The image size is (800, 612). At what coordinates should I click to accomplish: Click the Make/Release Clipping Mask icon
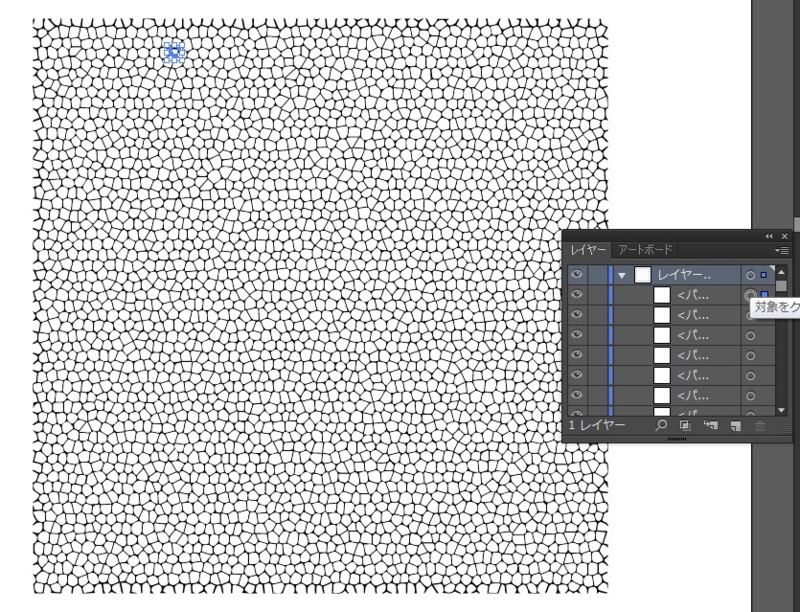tap(685, 425)
